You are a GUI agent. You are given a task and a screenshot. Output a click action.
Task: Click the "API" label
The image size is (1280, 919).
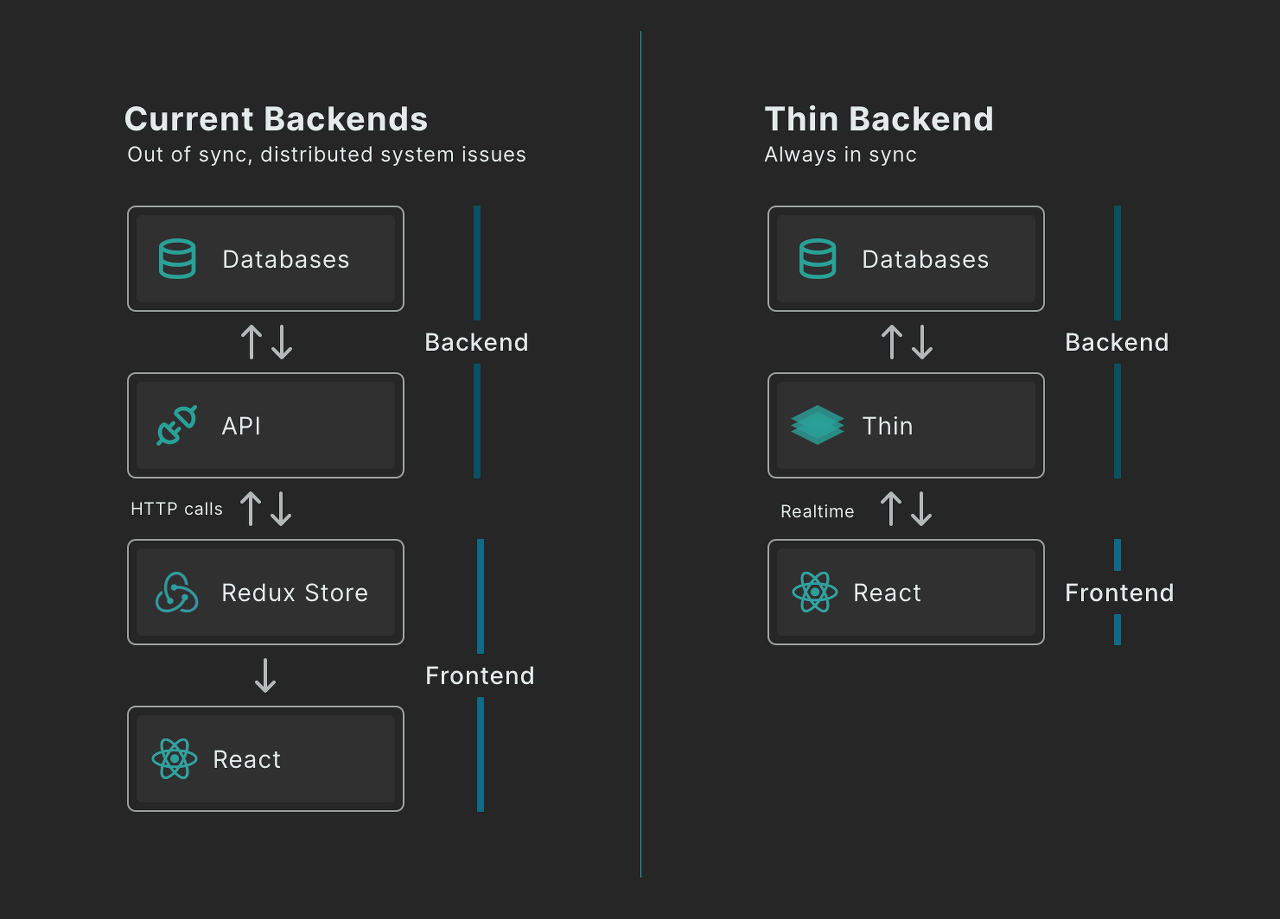[x=241, y=426]
